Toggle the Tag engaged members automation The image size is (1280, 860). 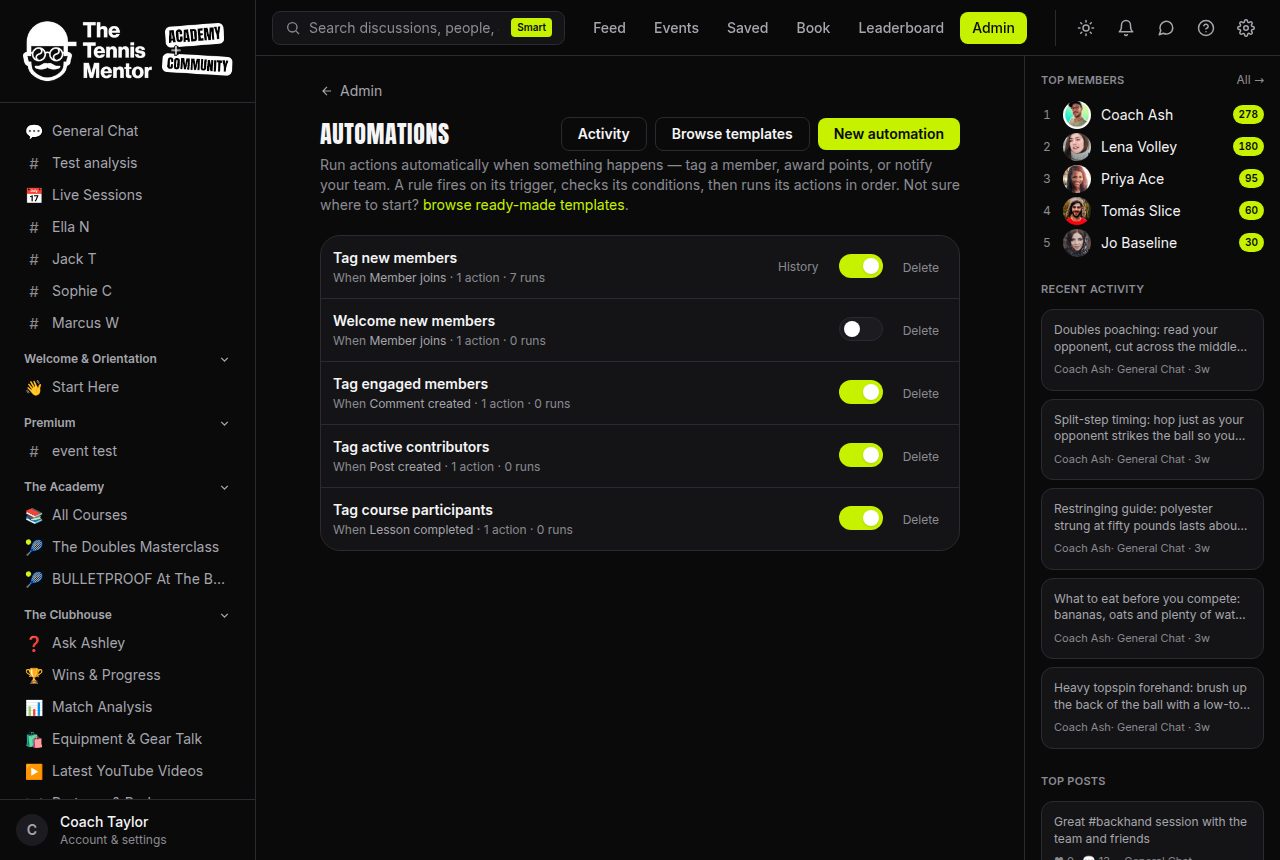point(861,392)
